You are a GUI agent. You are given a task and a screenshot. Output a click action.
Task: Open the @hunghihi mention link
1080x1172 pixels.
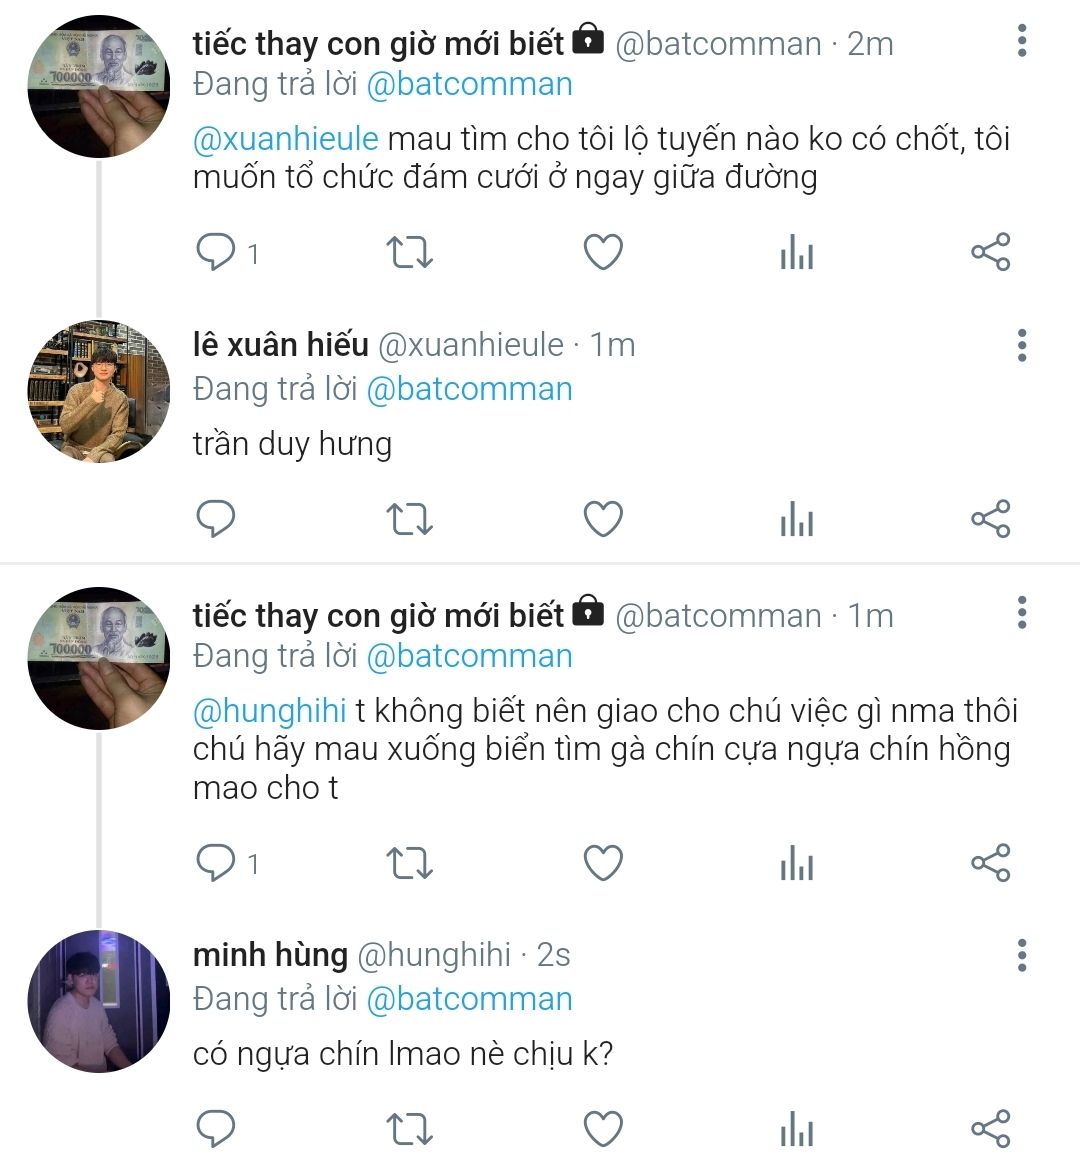pos(269,710)
